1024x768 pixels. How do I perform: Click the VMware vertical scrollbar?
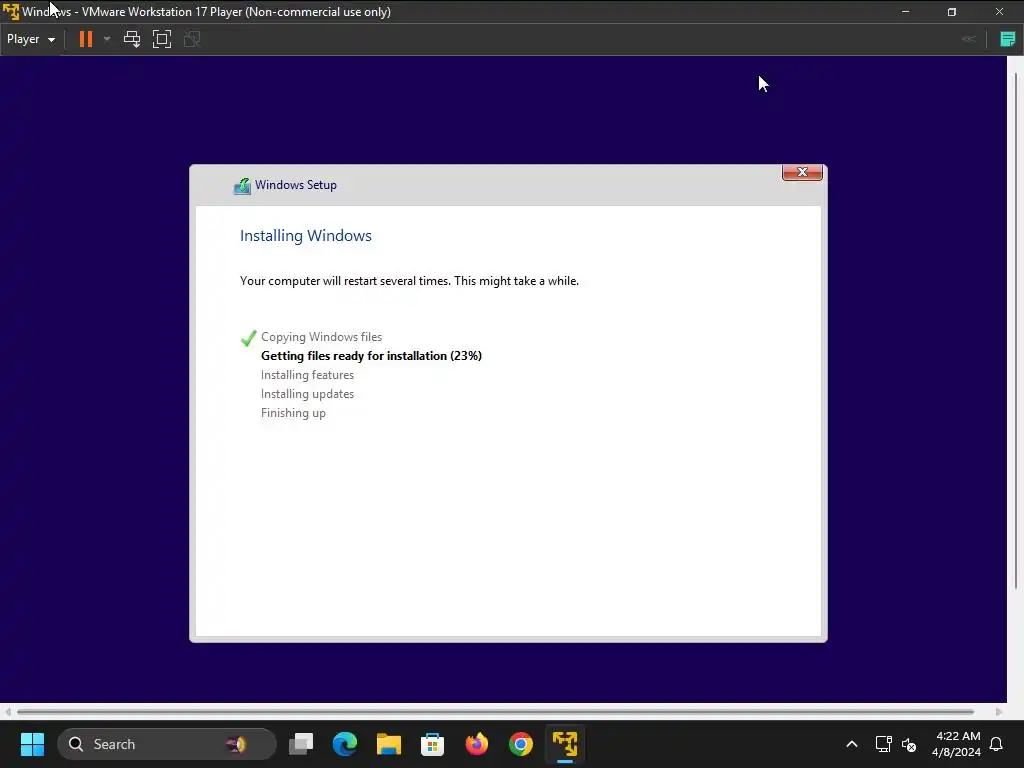tap(1016, 330)
